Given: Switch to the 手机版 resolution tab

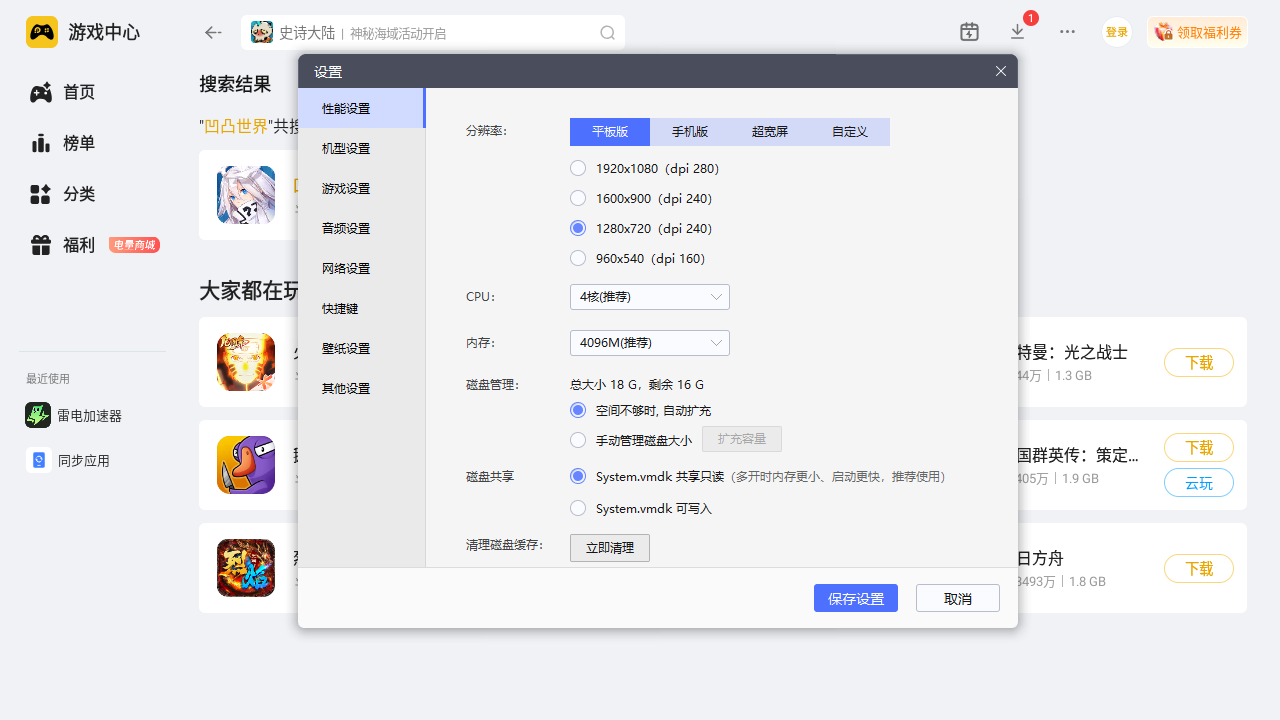Looking at the screenshot, I should click(690, 132).
